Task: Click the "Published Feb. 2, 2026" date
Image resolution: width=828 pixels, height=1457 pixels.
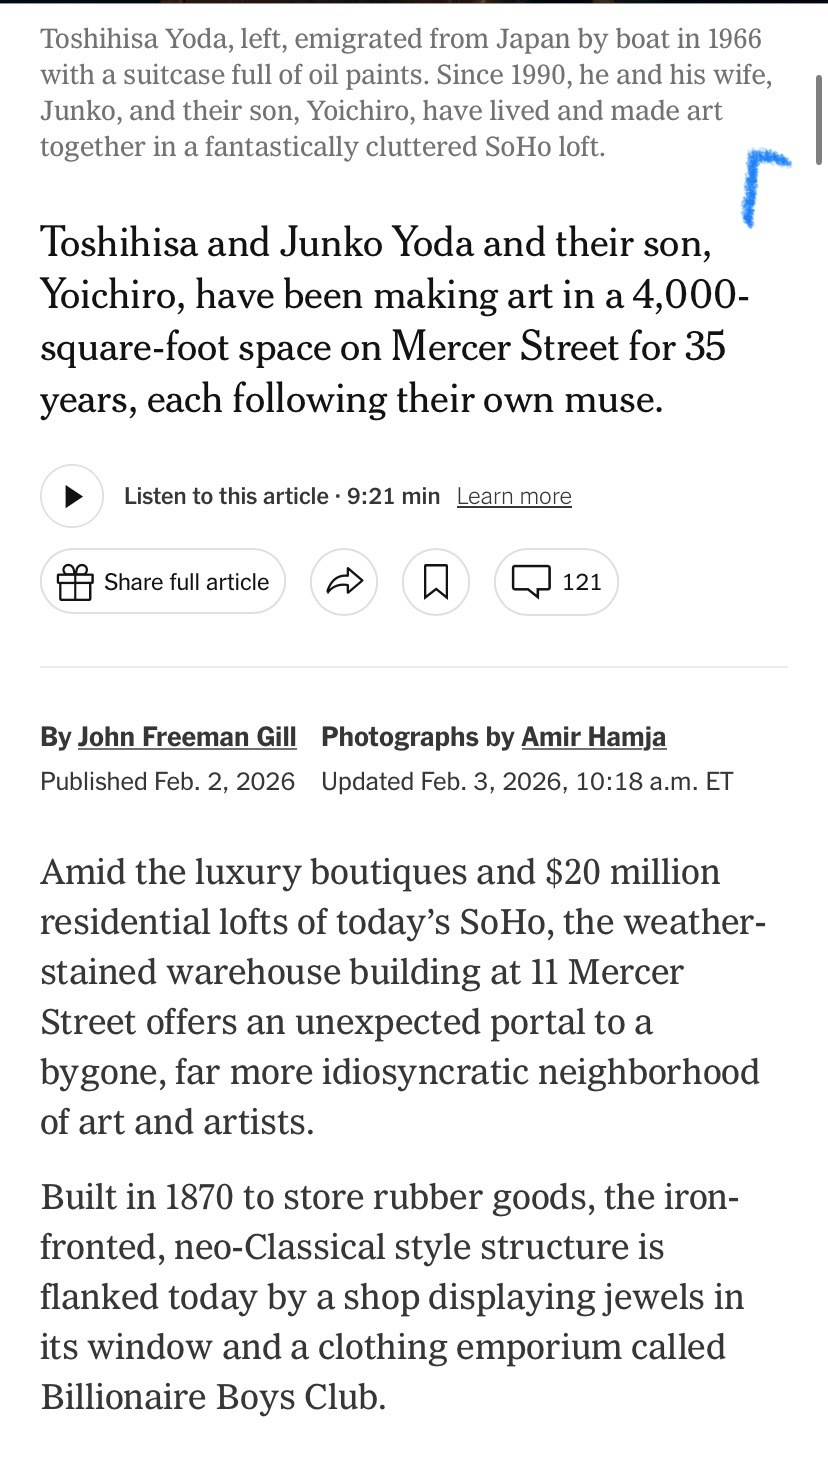Action: (x=168, y=781)
